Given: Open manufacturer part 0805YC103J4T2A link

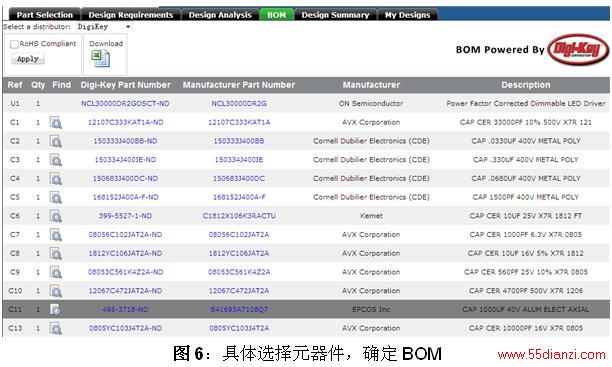Looking at the screenshot, I should point(239,328).
